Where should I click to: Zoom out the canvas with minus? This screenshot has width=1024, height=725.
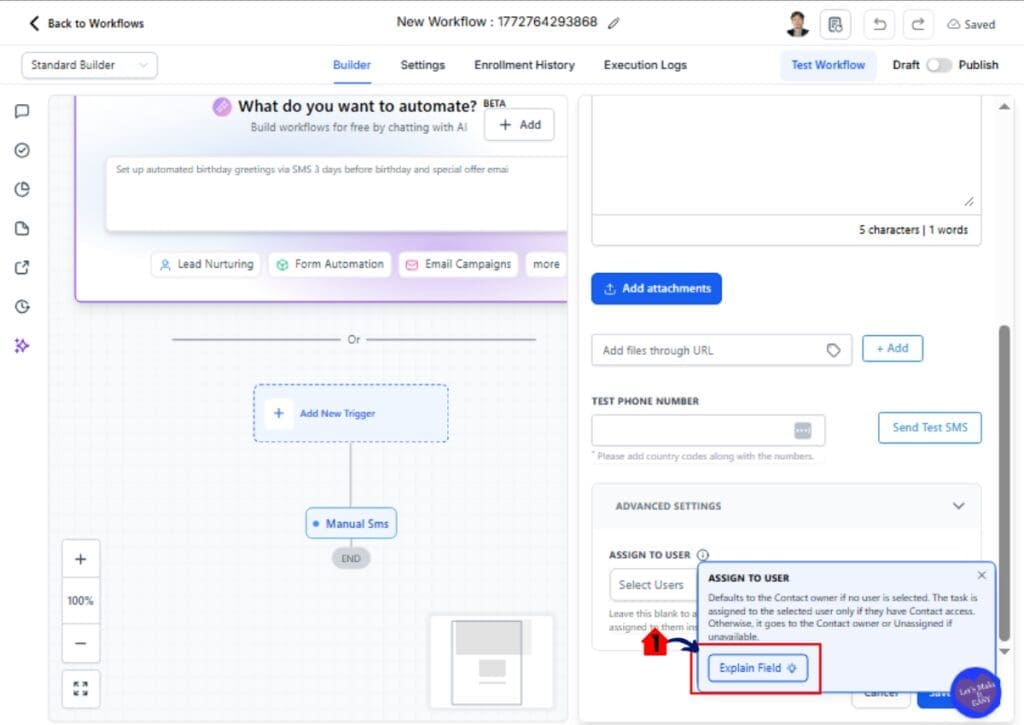(81, 643)
